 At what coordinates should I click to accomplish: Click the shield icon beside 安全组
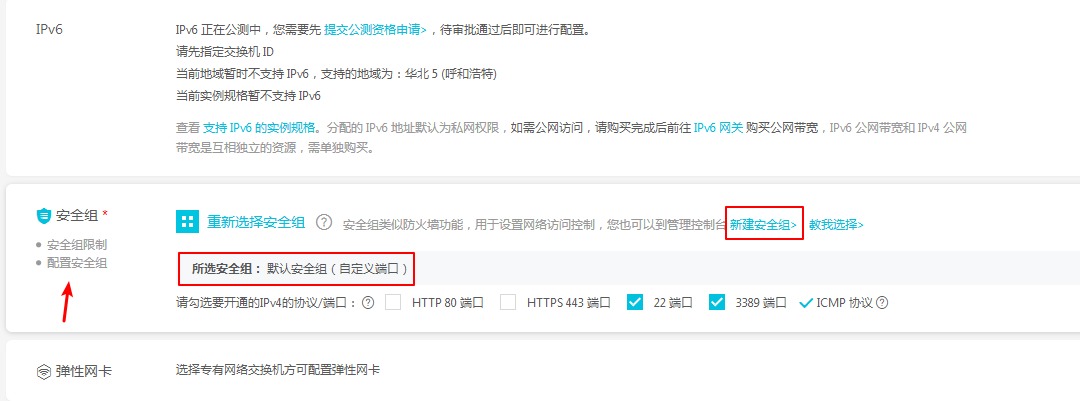click(43, 216)
